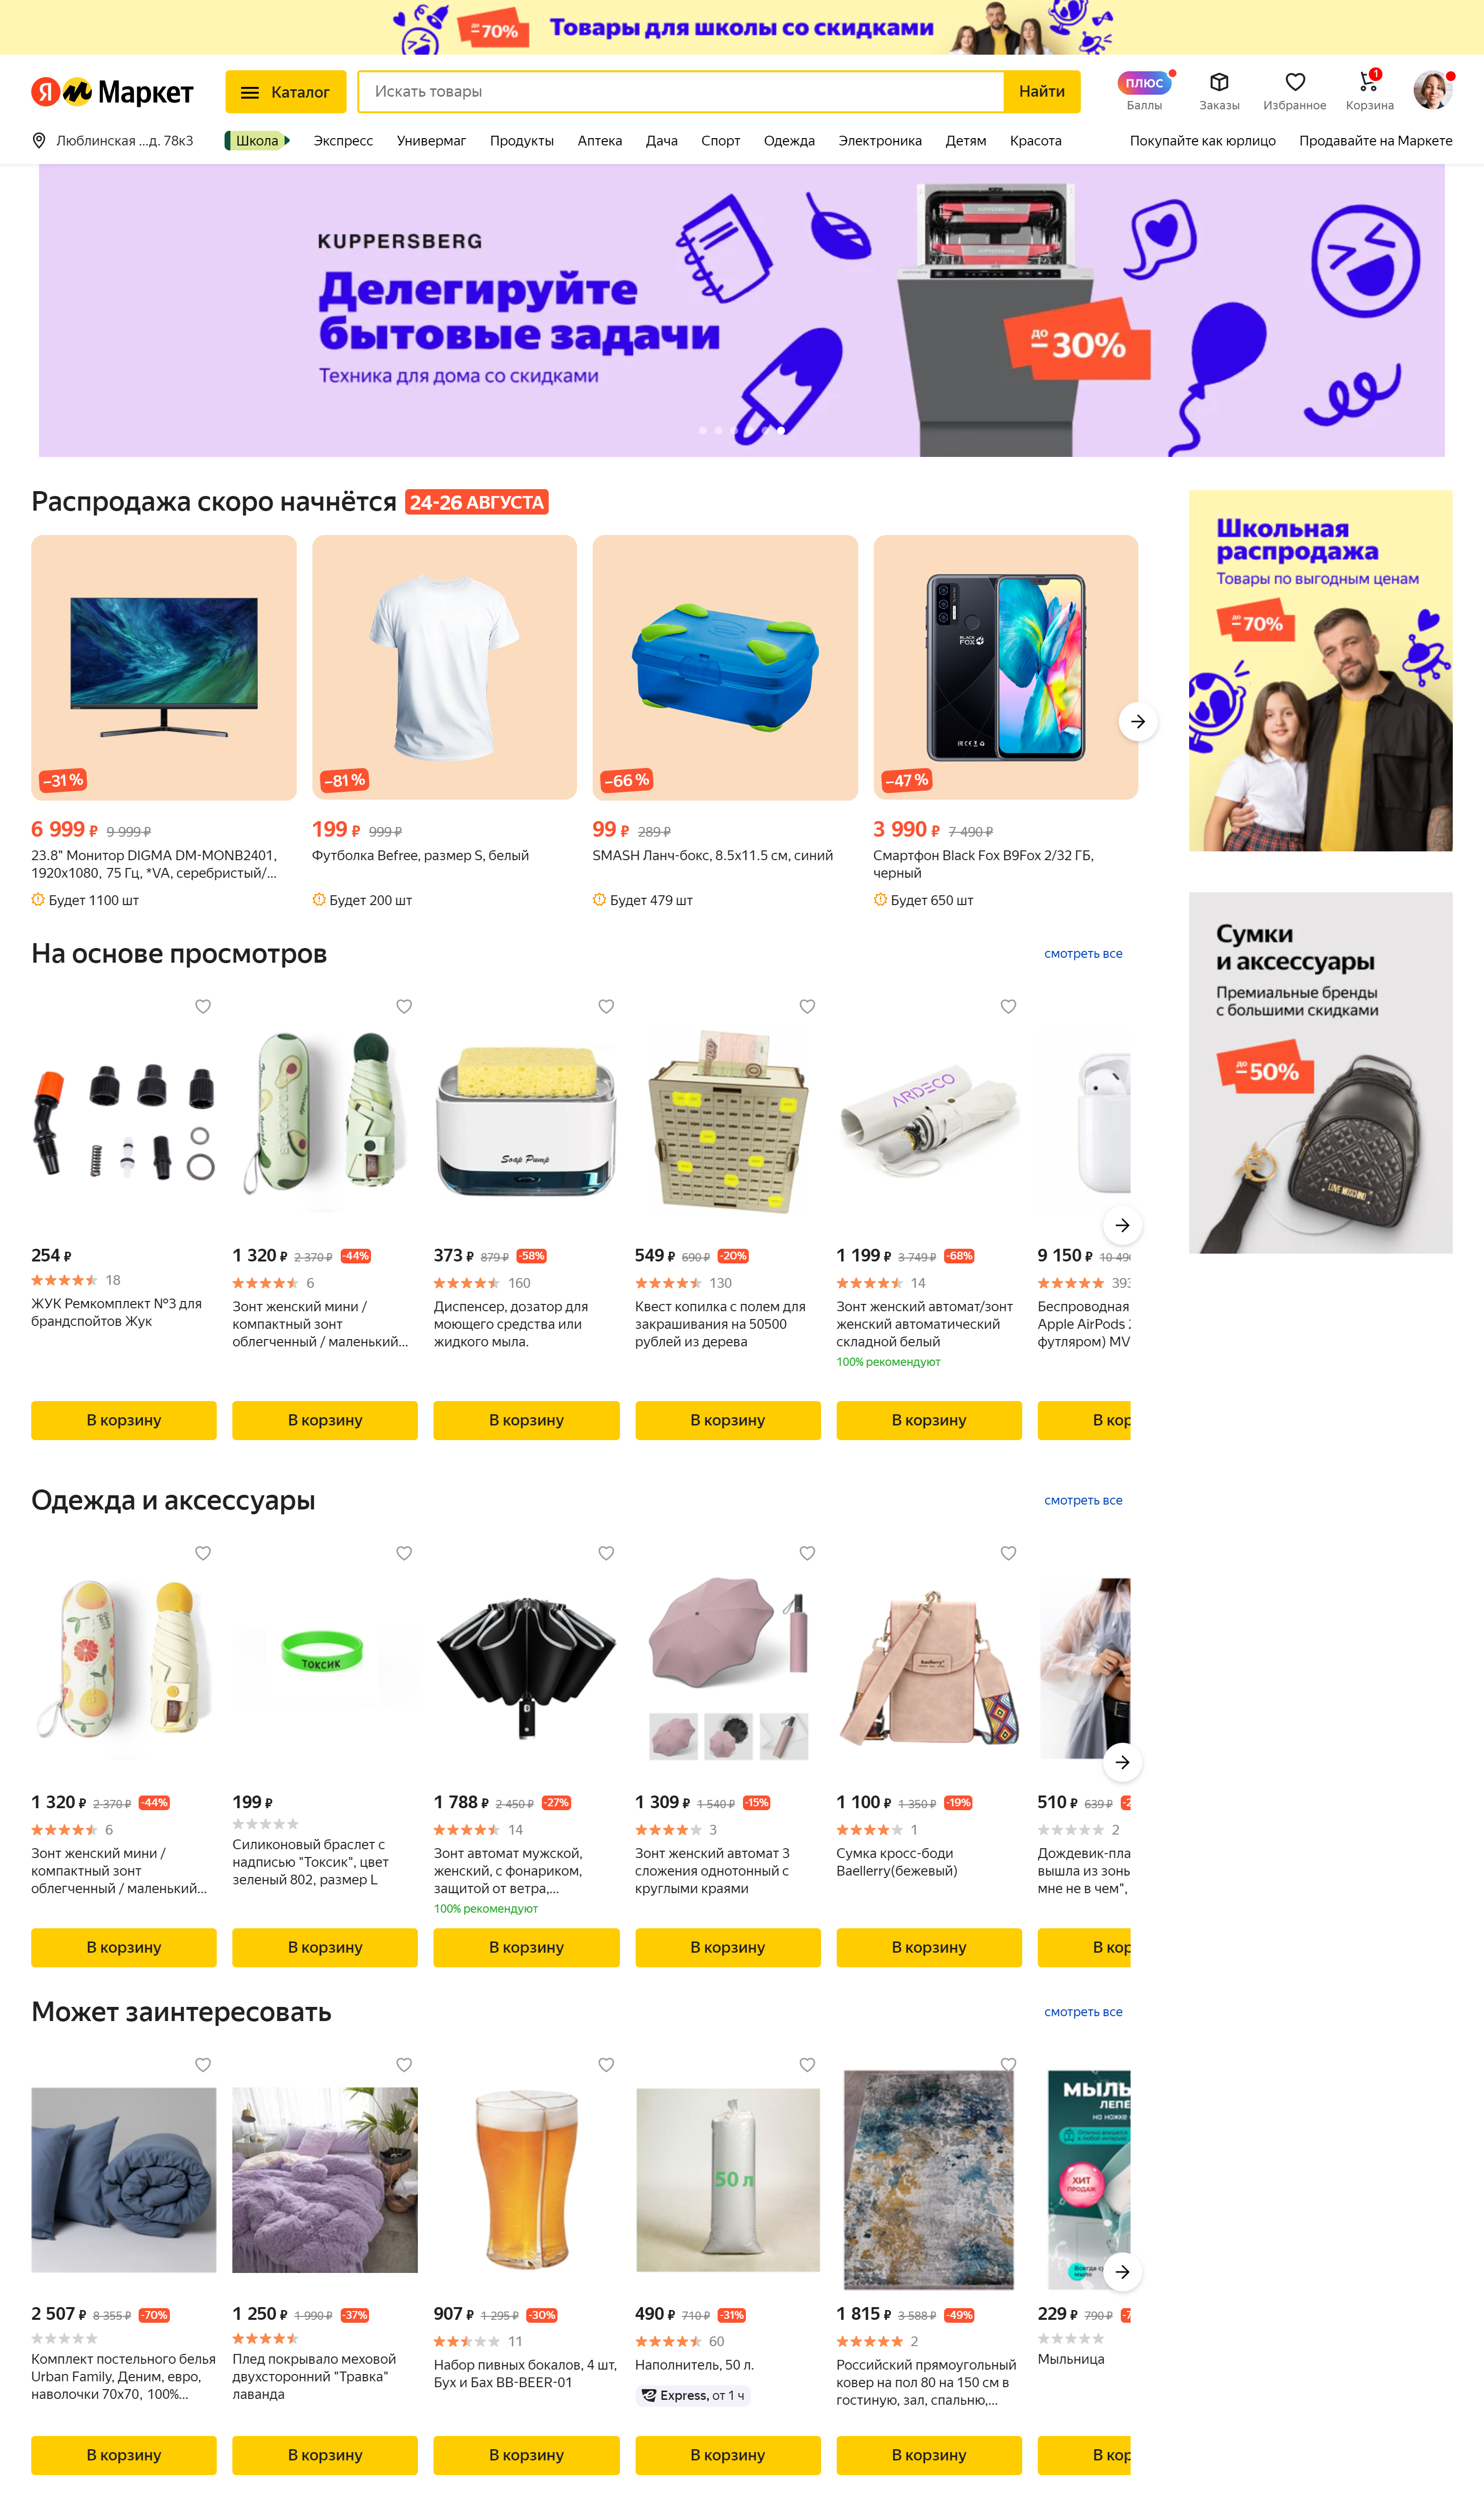Viewport: 1484px width, 2498px height.
Task: Click the Найти search button
Action: coord(1042,92)
